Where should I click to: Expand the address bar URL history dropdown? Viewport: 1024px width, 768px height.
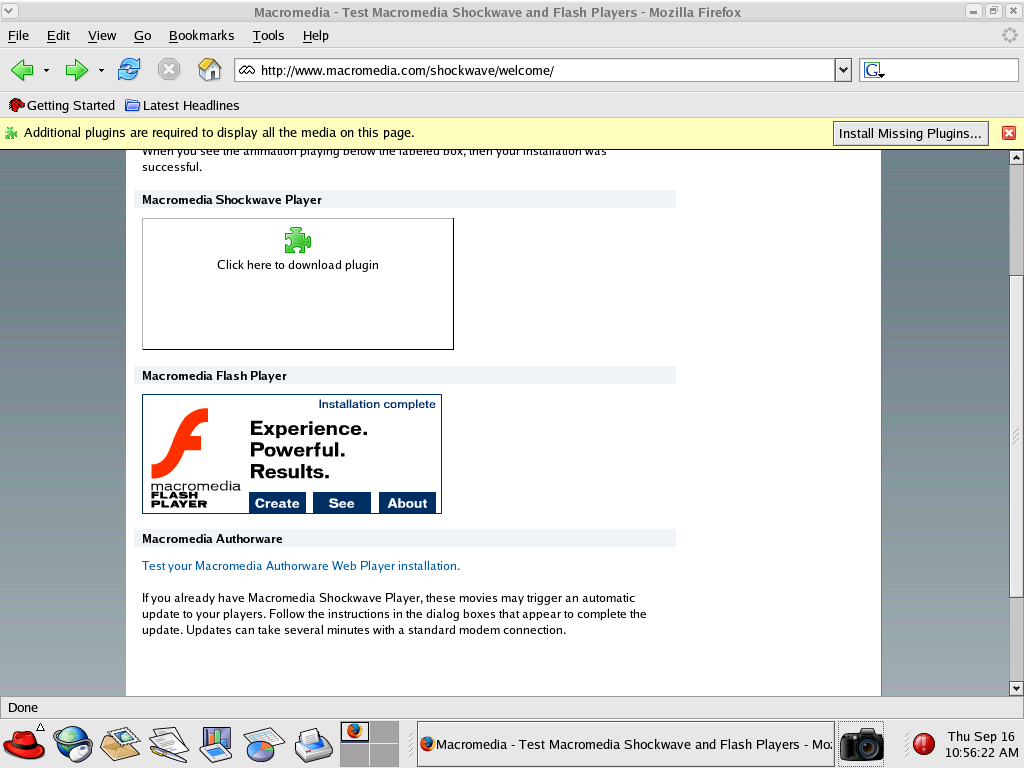point(843,71)
